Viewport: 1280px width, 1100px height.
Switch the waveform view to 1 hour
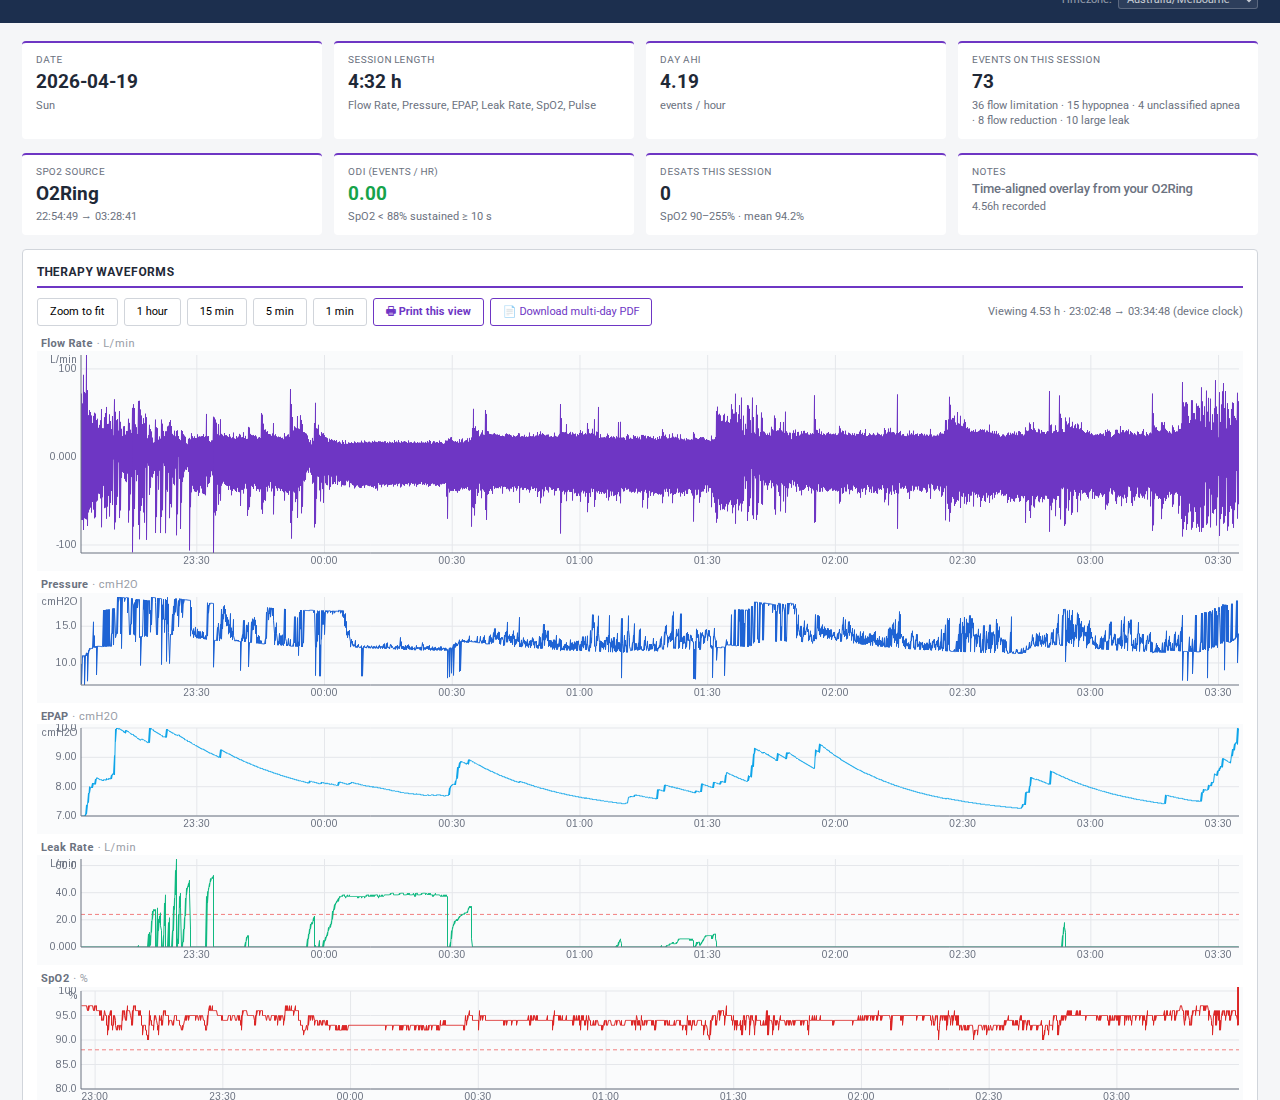pos(152,311)
